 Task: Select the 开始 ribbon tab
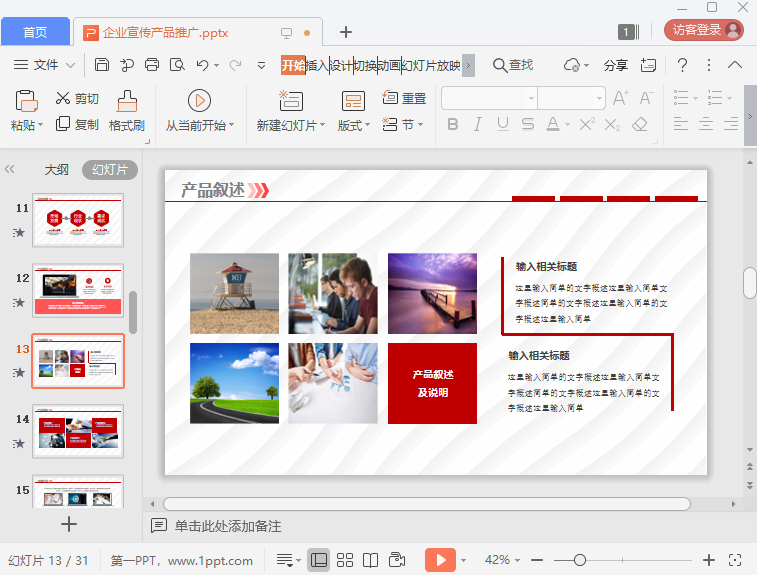click(x=293, y=65)
